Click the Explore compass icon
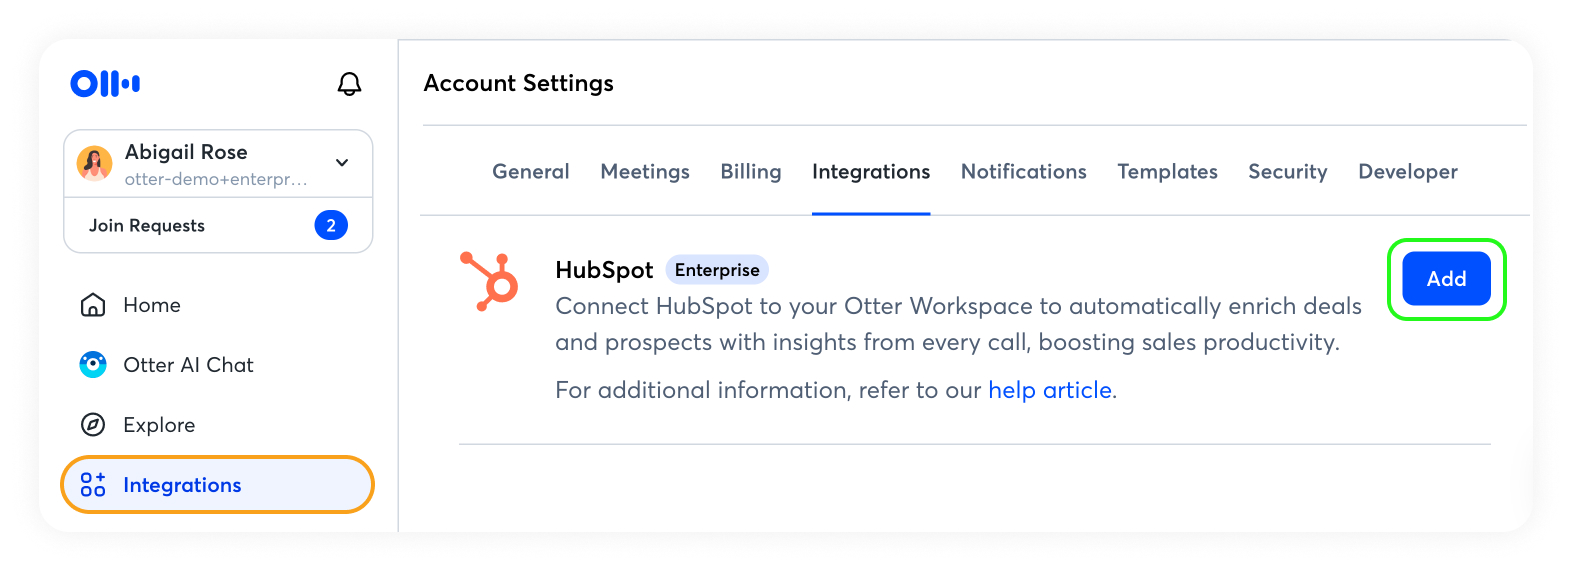Viewport: 1572px width, 571px height. click(93, 425)
